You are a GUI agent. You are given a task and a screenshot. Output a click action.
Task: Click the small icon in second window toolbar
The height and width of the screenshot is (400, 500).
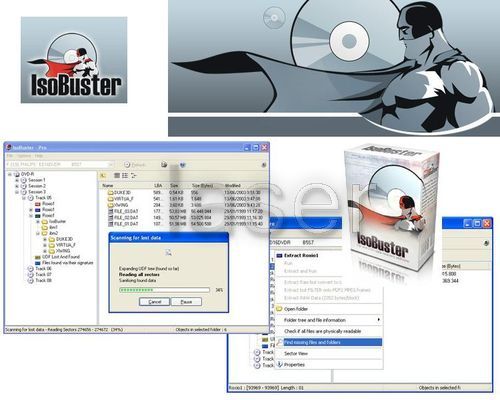coord(486,244)
